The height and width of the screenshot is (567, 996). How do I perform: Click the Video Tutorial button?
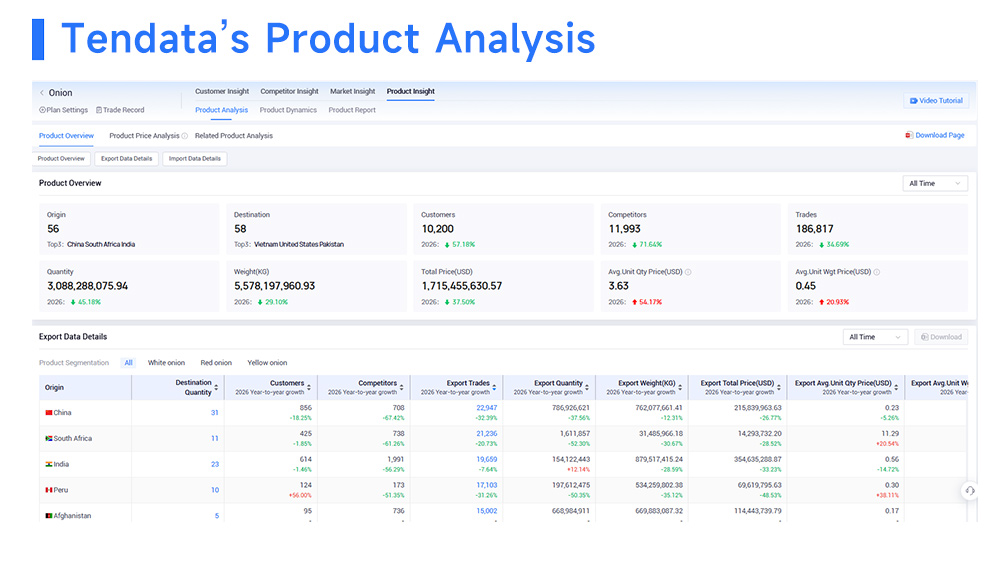(x=936, y=100)
